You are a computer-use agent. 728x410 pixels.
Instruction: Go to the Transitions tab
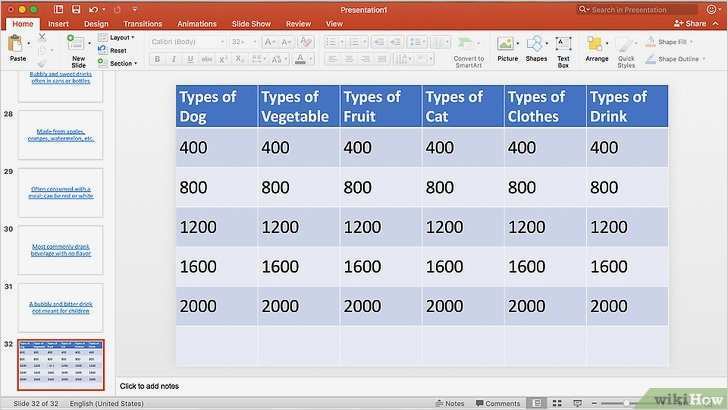(x=143, y=24)
